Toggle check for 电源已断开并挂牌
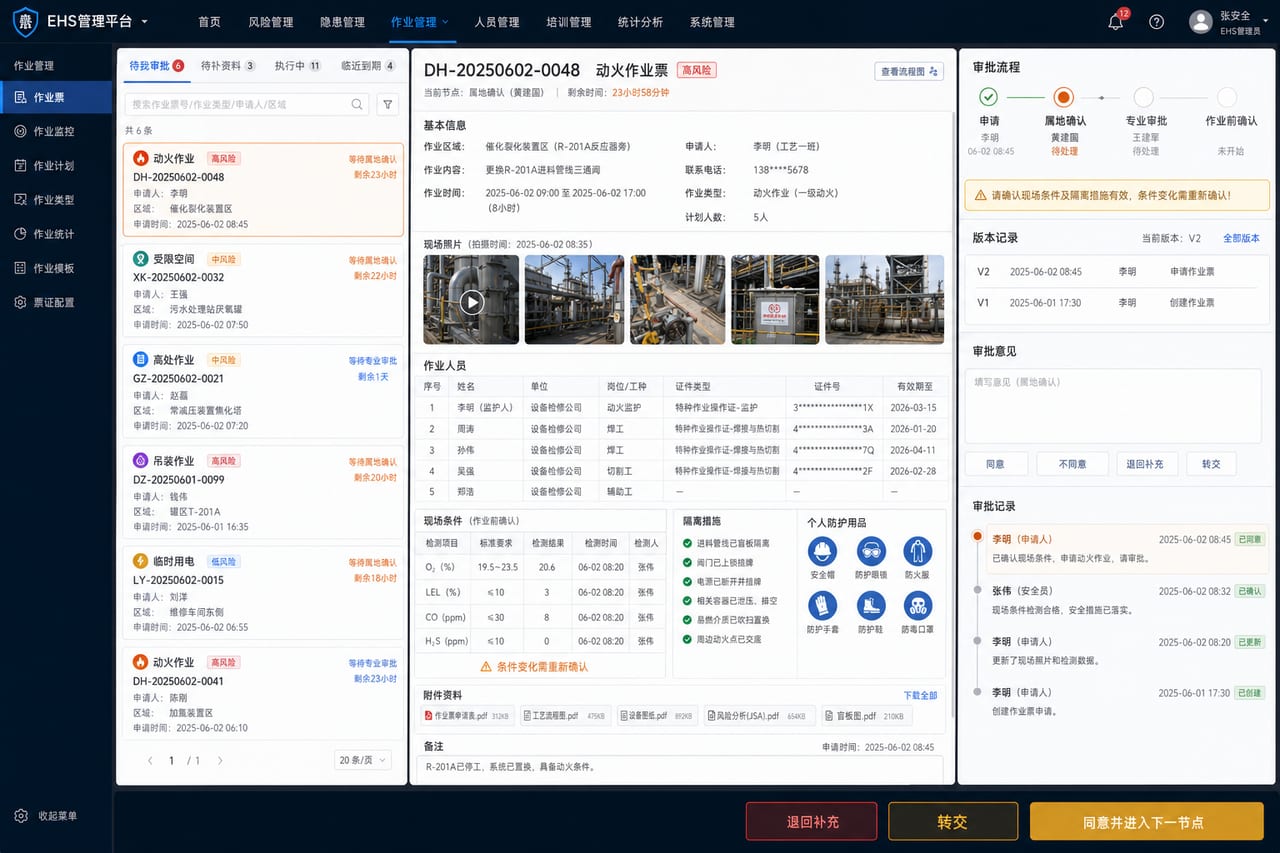The height and width of the screenshot is (853, 1280). (687, 581)
